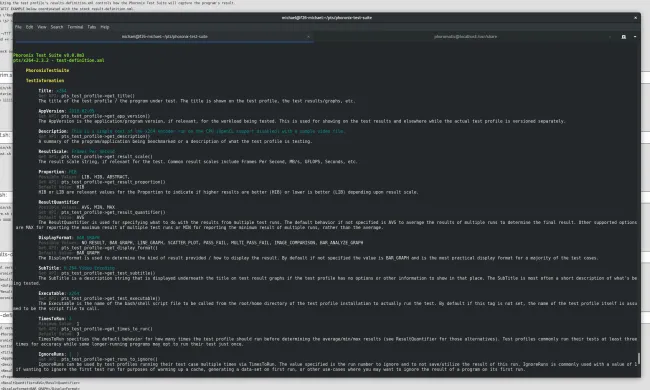Close the terminal window
Image resolution: width=650 pixels, height=390 pixels.
(x=635, y=18)
